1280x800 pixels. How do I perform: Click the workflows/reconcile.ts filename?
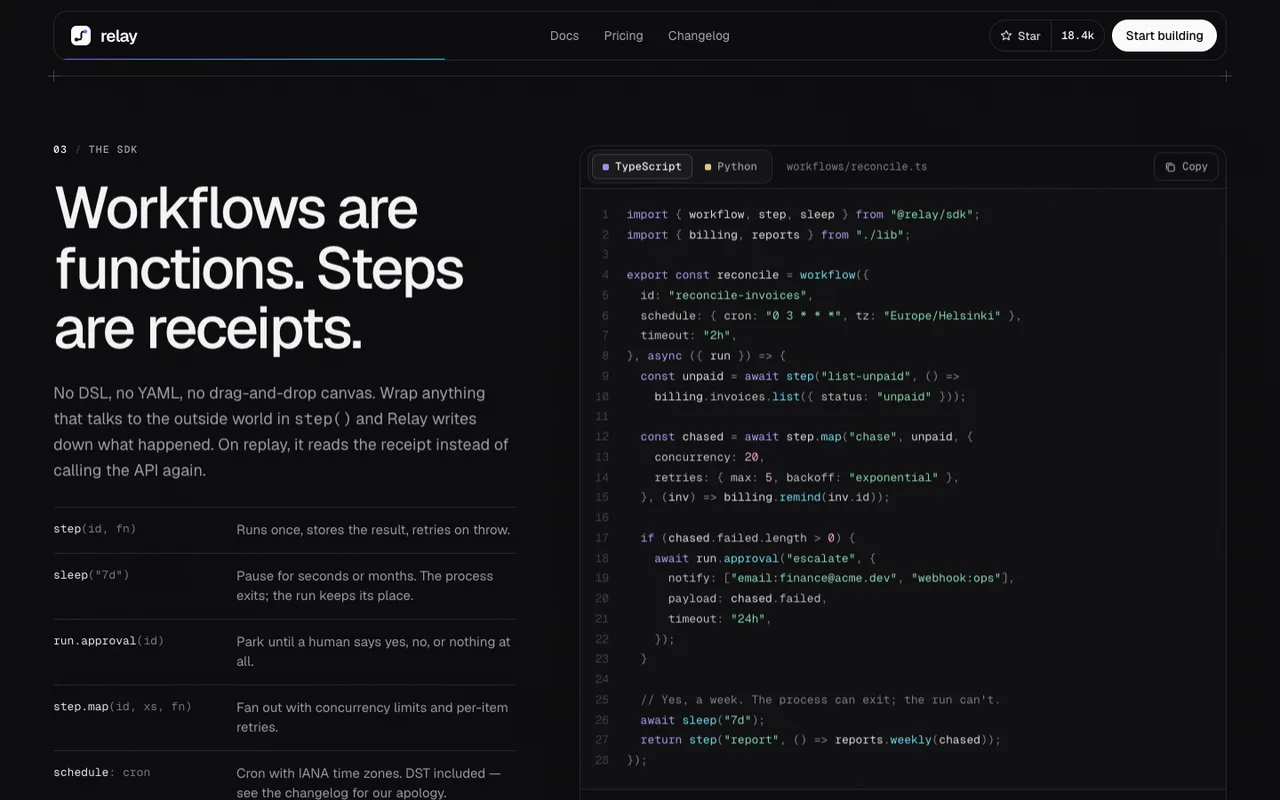857,167
